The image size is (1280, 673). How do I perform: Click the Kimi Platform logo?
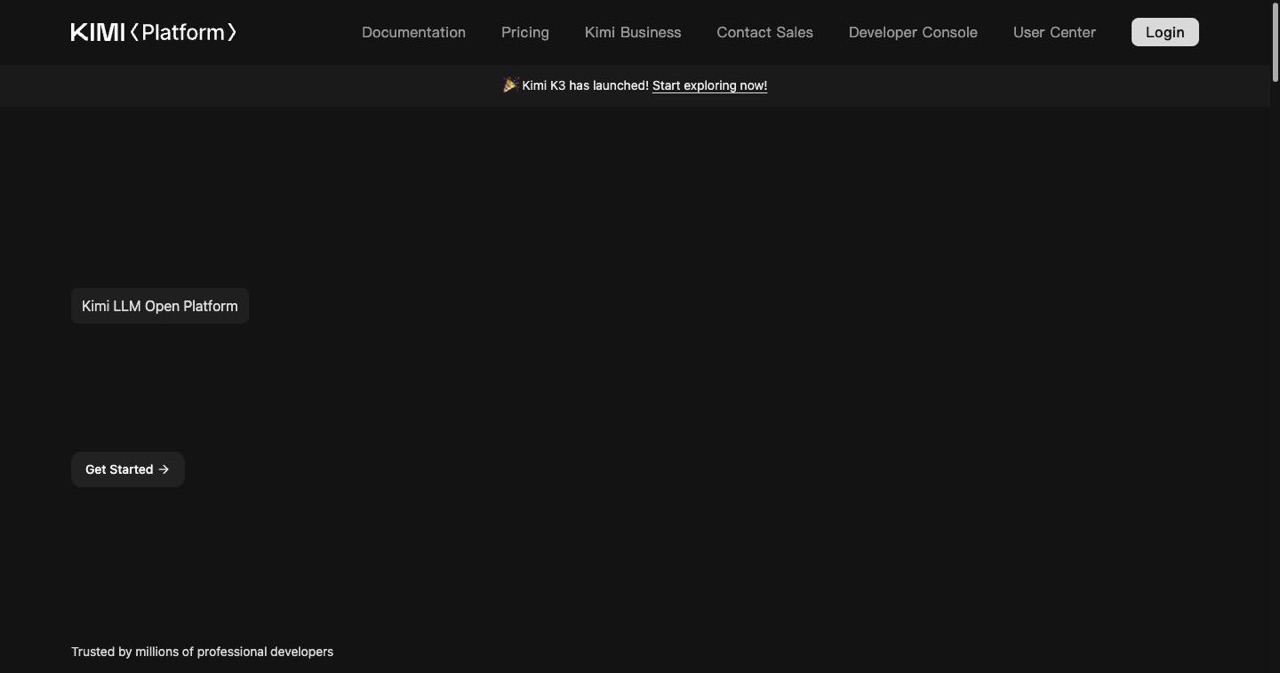pyautogui.click(x=154, y=32)
